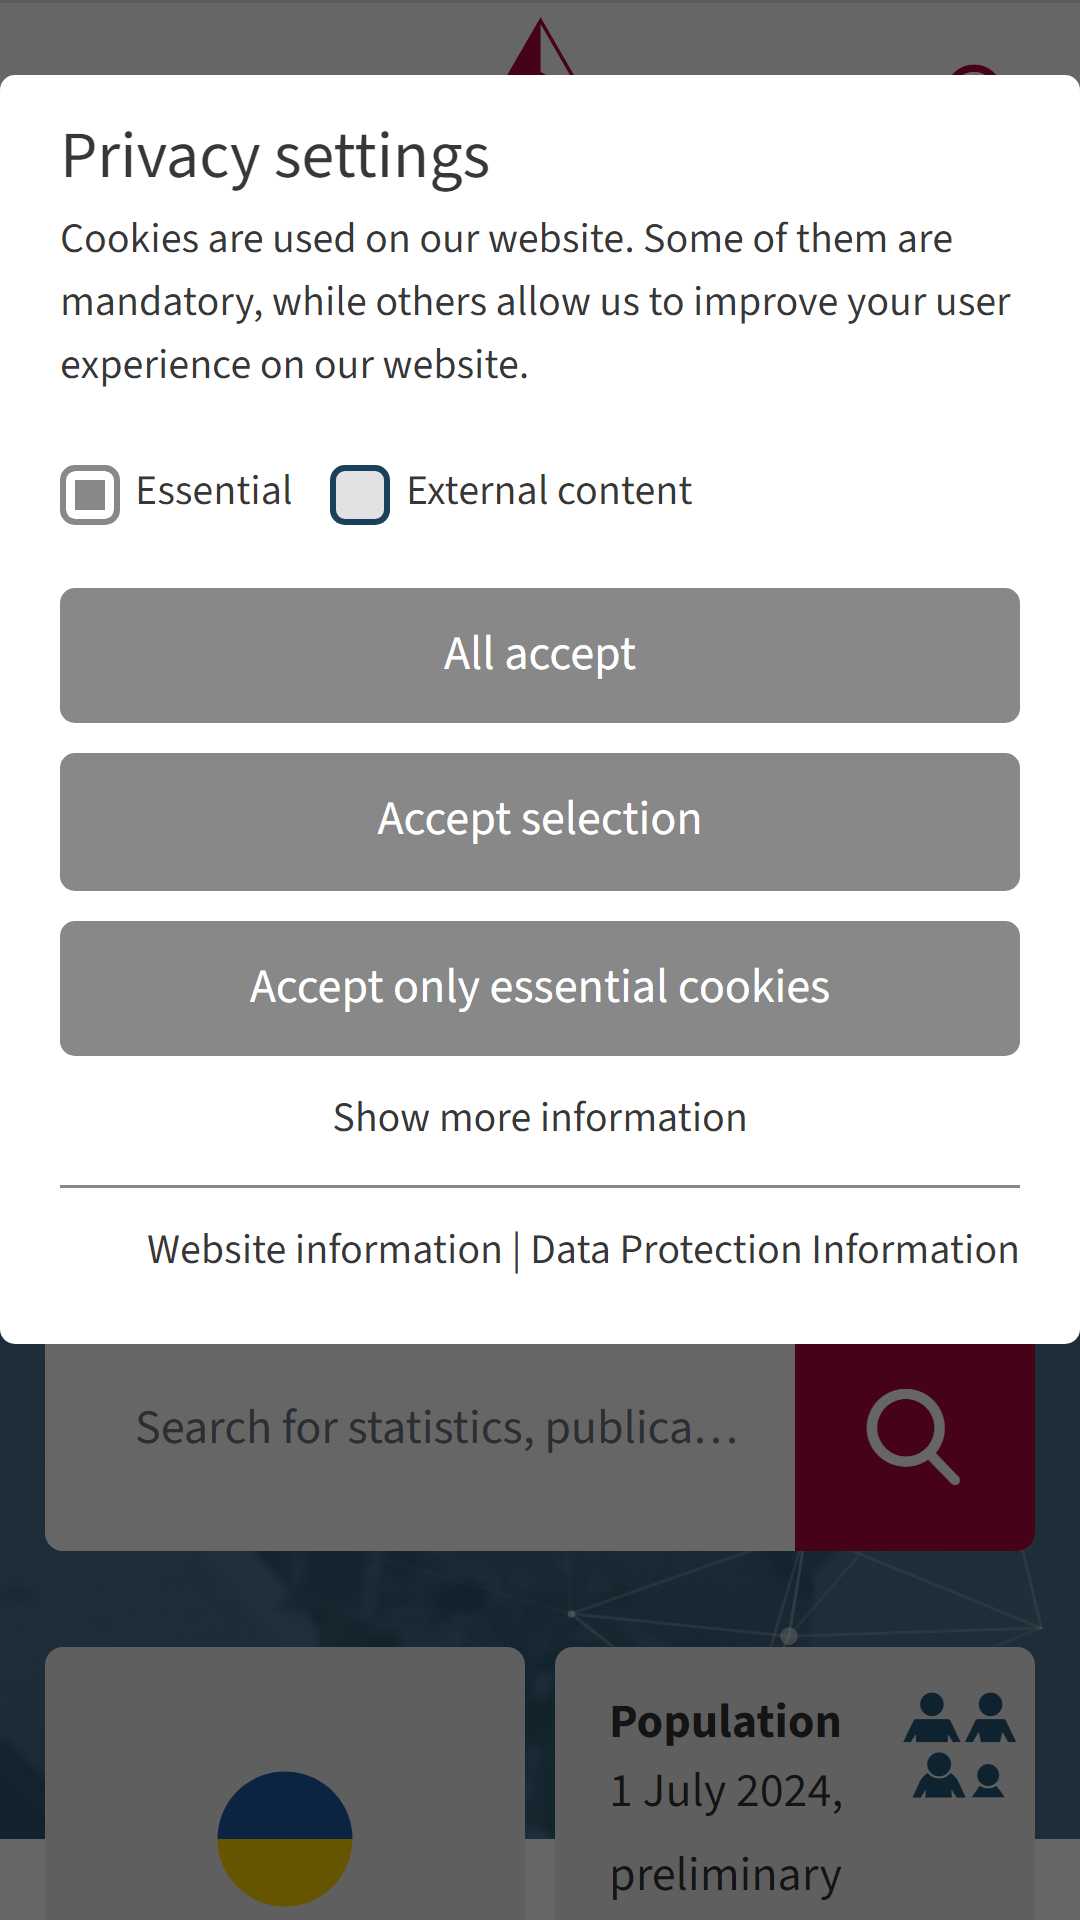Viewport: 1080px width, 1920px height.
Task: Click the Ukraine flag circle icon
Action: click(285, 1839)
